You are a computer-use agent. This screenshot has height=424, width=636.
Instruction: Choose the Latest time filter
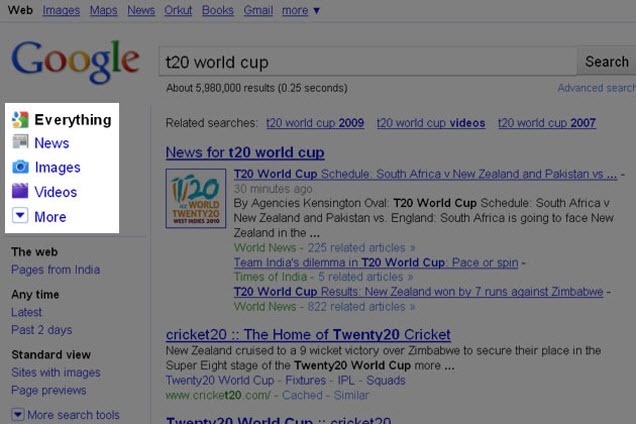click(x=26, y=312)
